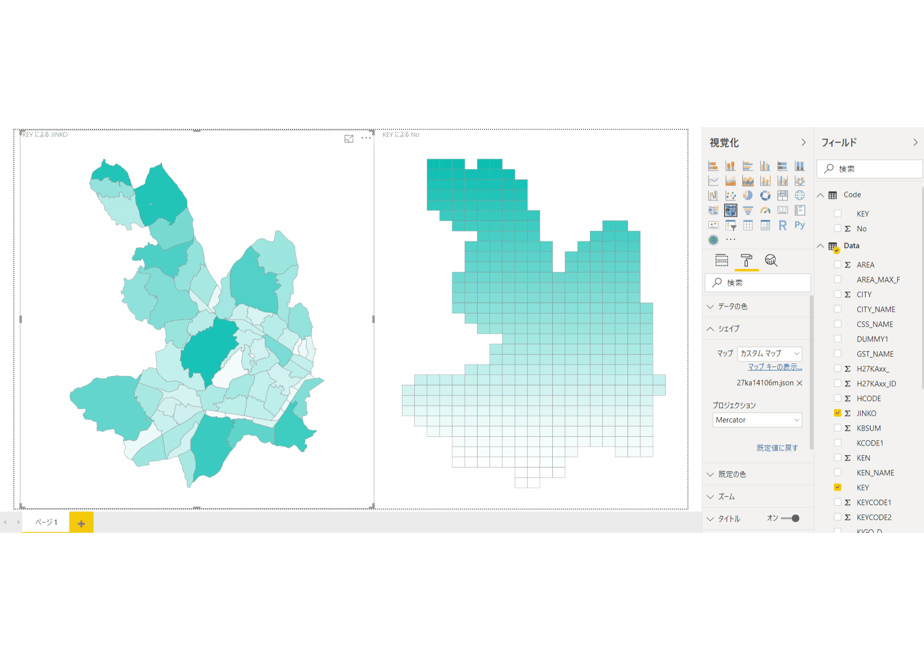
Task: Open the カスタム マップ map dropdown
Action: tap(770, 354)
